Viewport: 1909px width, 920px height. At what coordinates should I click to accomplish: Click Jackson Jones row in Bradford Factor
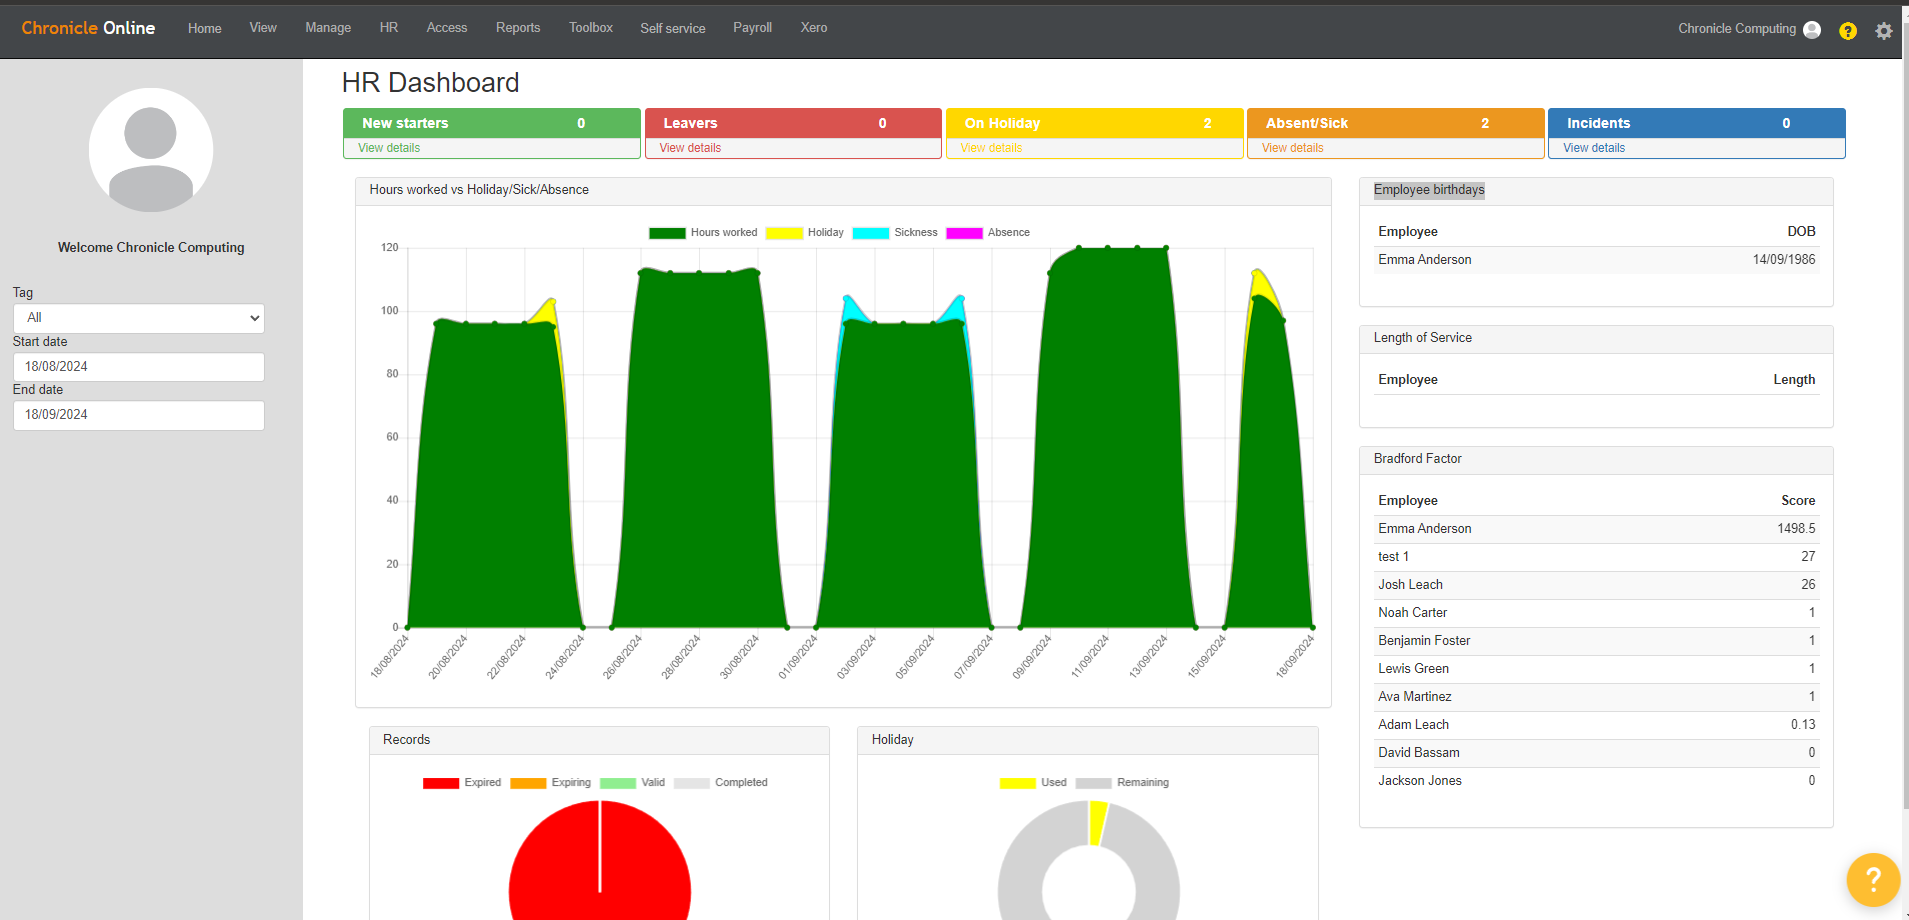tap(1597, 781)
